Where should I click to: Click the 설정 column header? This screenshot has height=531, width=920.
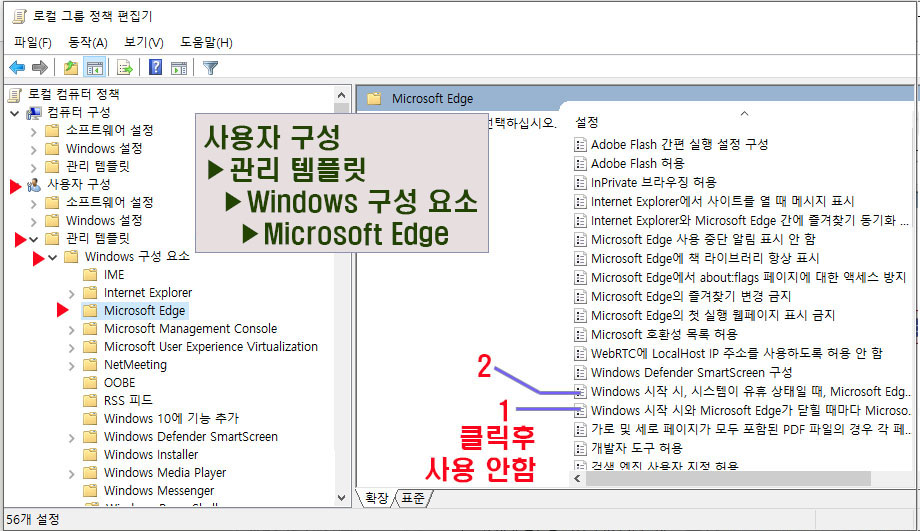587,122
